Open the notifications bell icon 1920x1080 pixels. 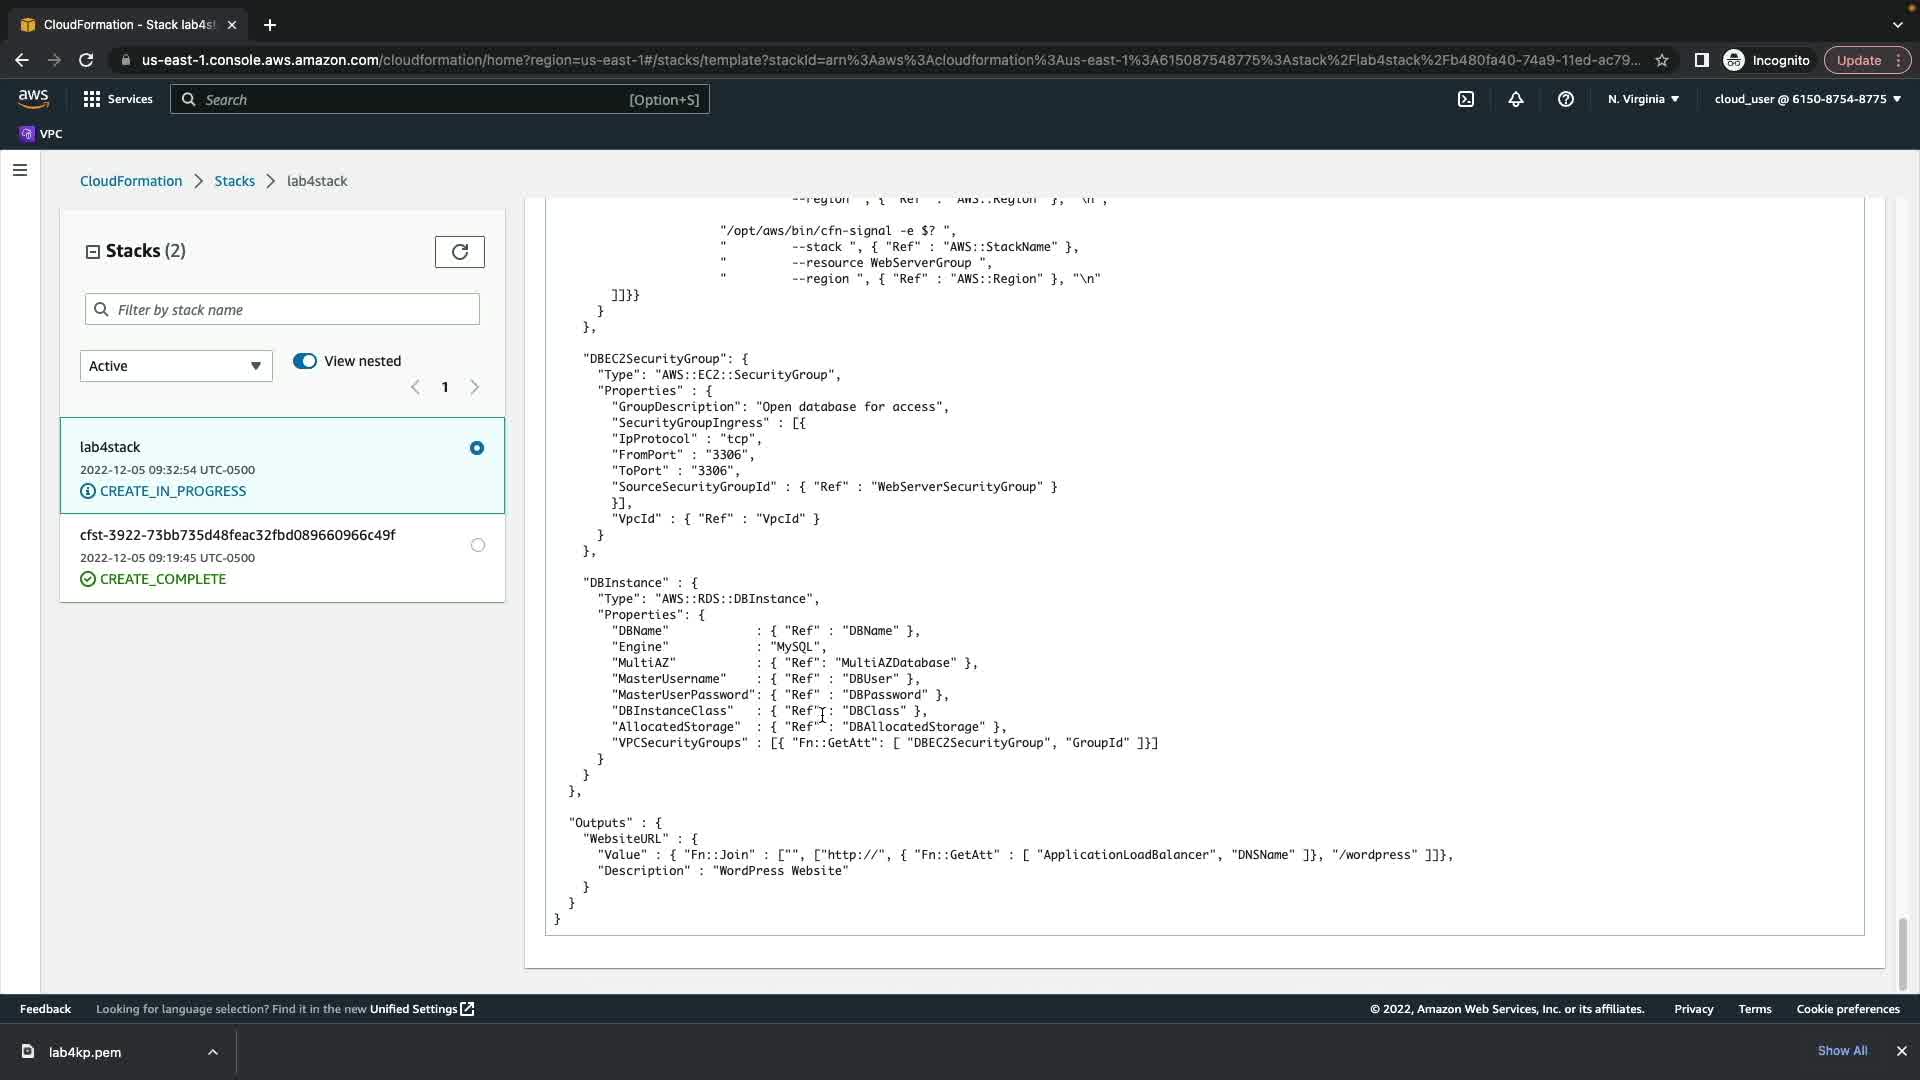(1516, 99)
